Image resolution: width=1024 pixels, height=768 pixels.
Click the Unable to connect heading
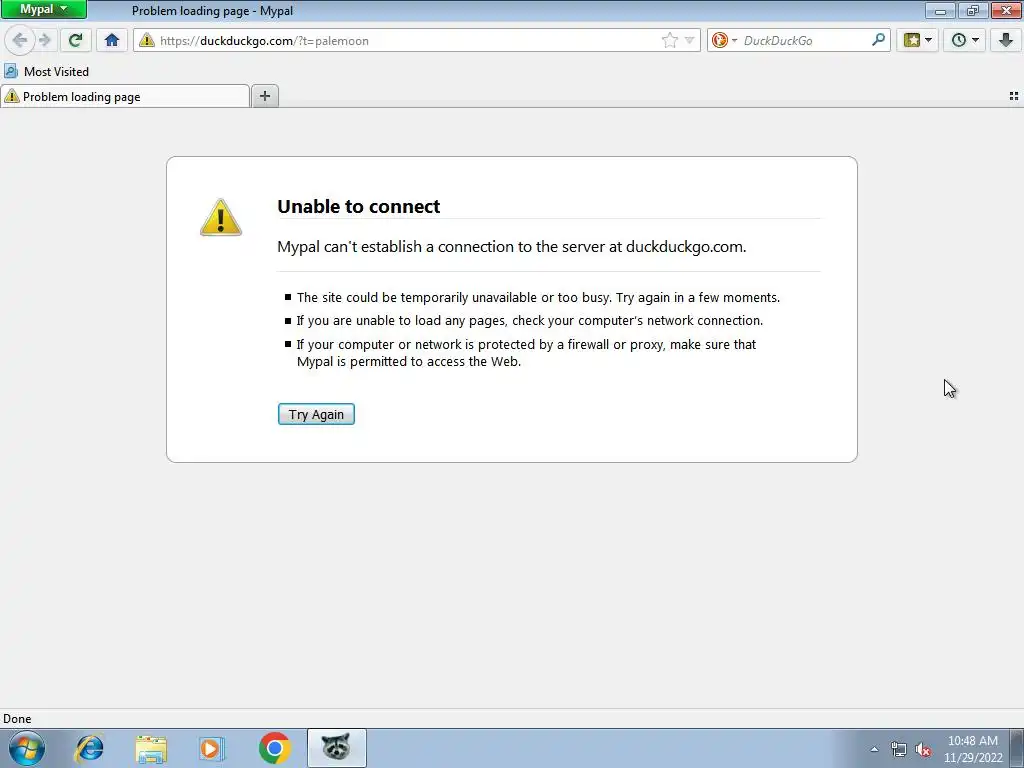(359, 206)
